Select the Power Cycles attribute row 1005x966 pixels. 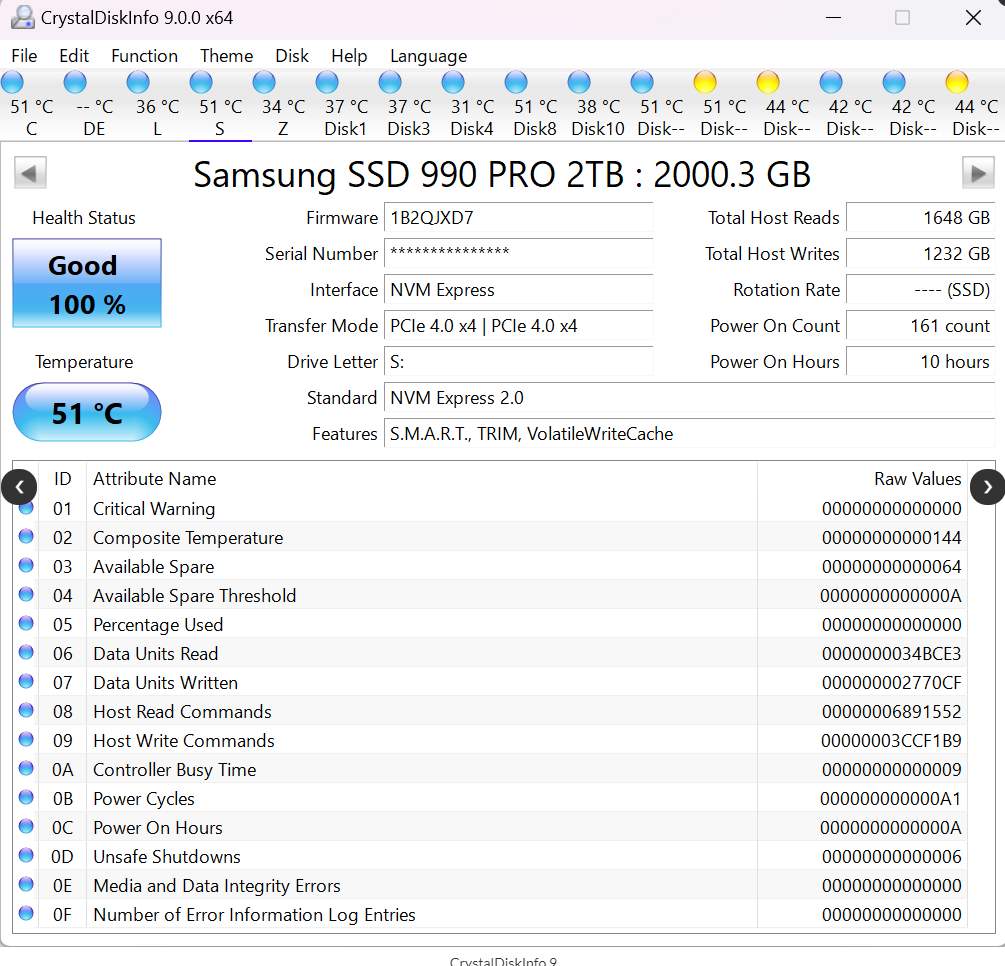pyautogui.click(x=490, y=799)
